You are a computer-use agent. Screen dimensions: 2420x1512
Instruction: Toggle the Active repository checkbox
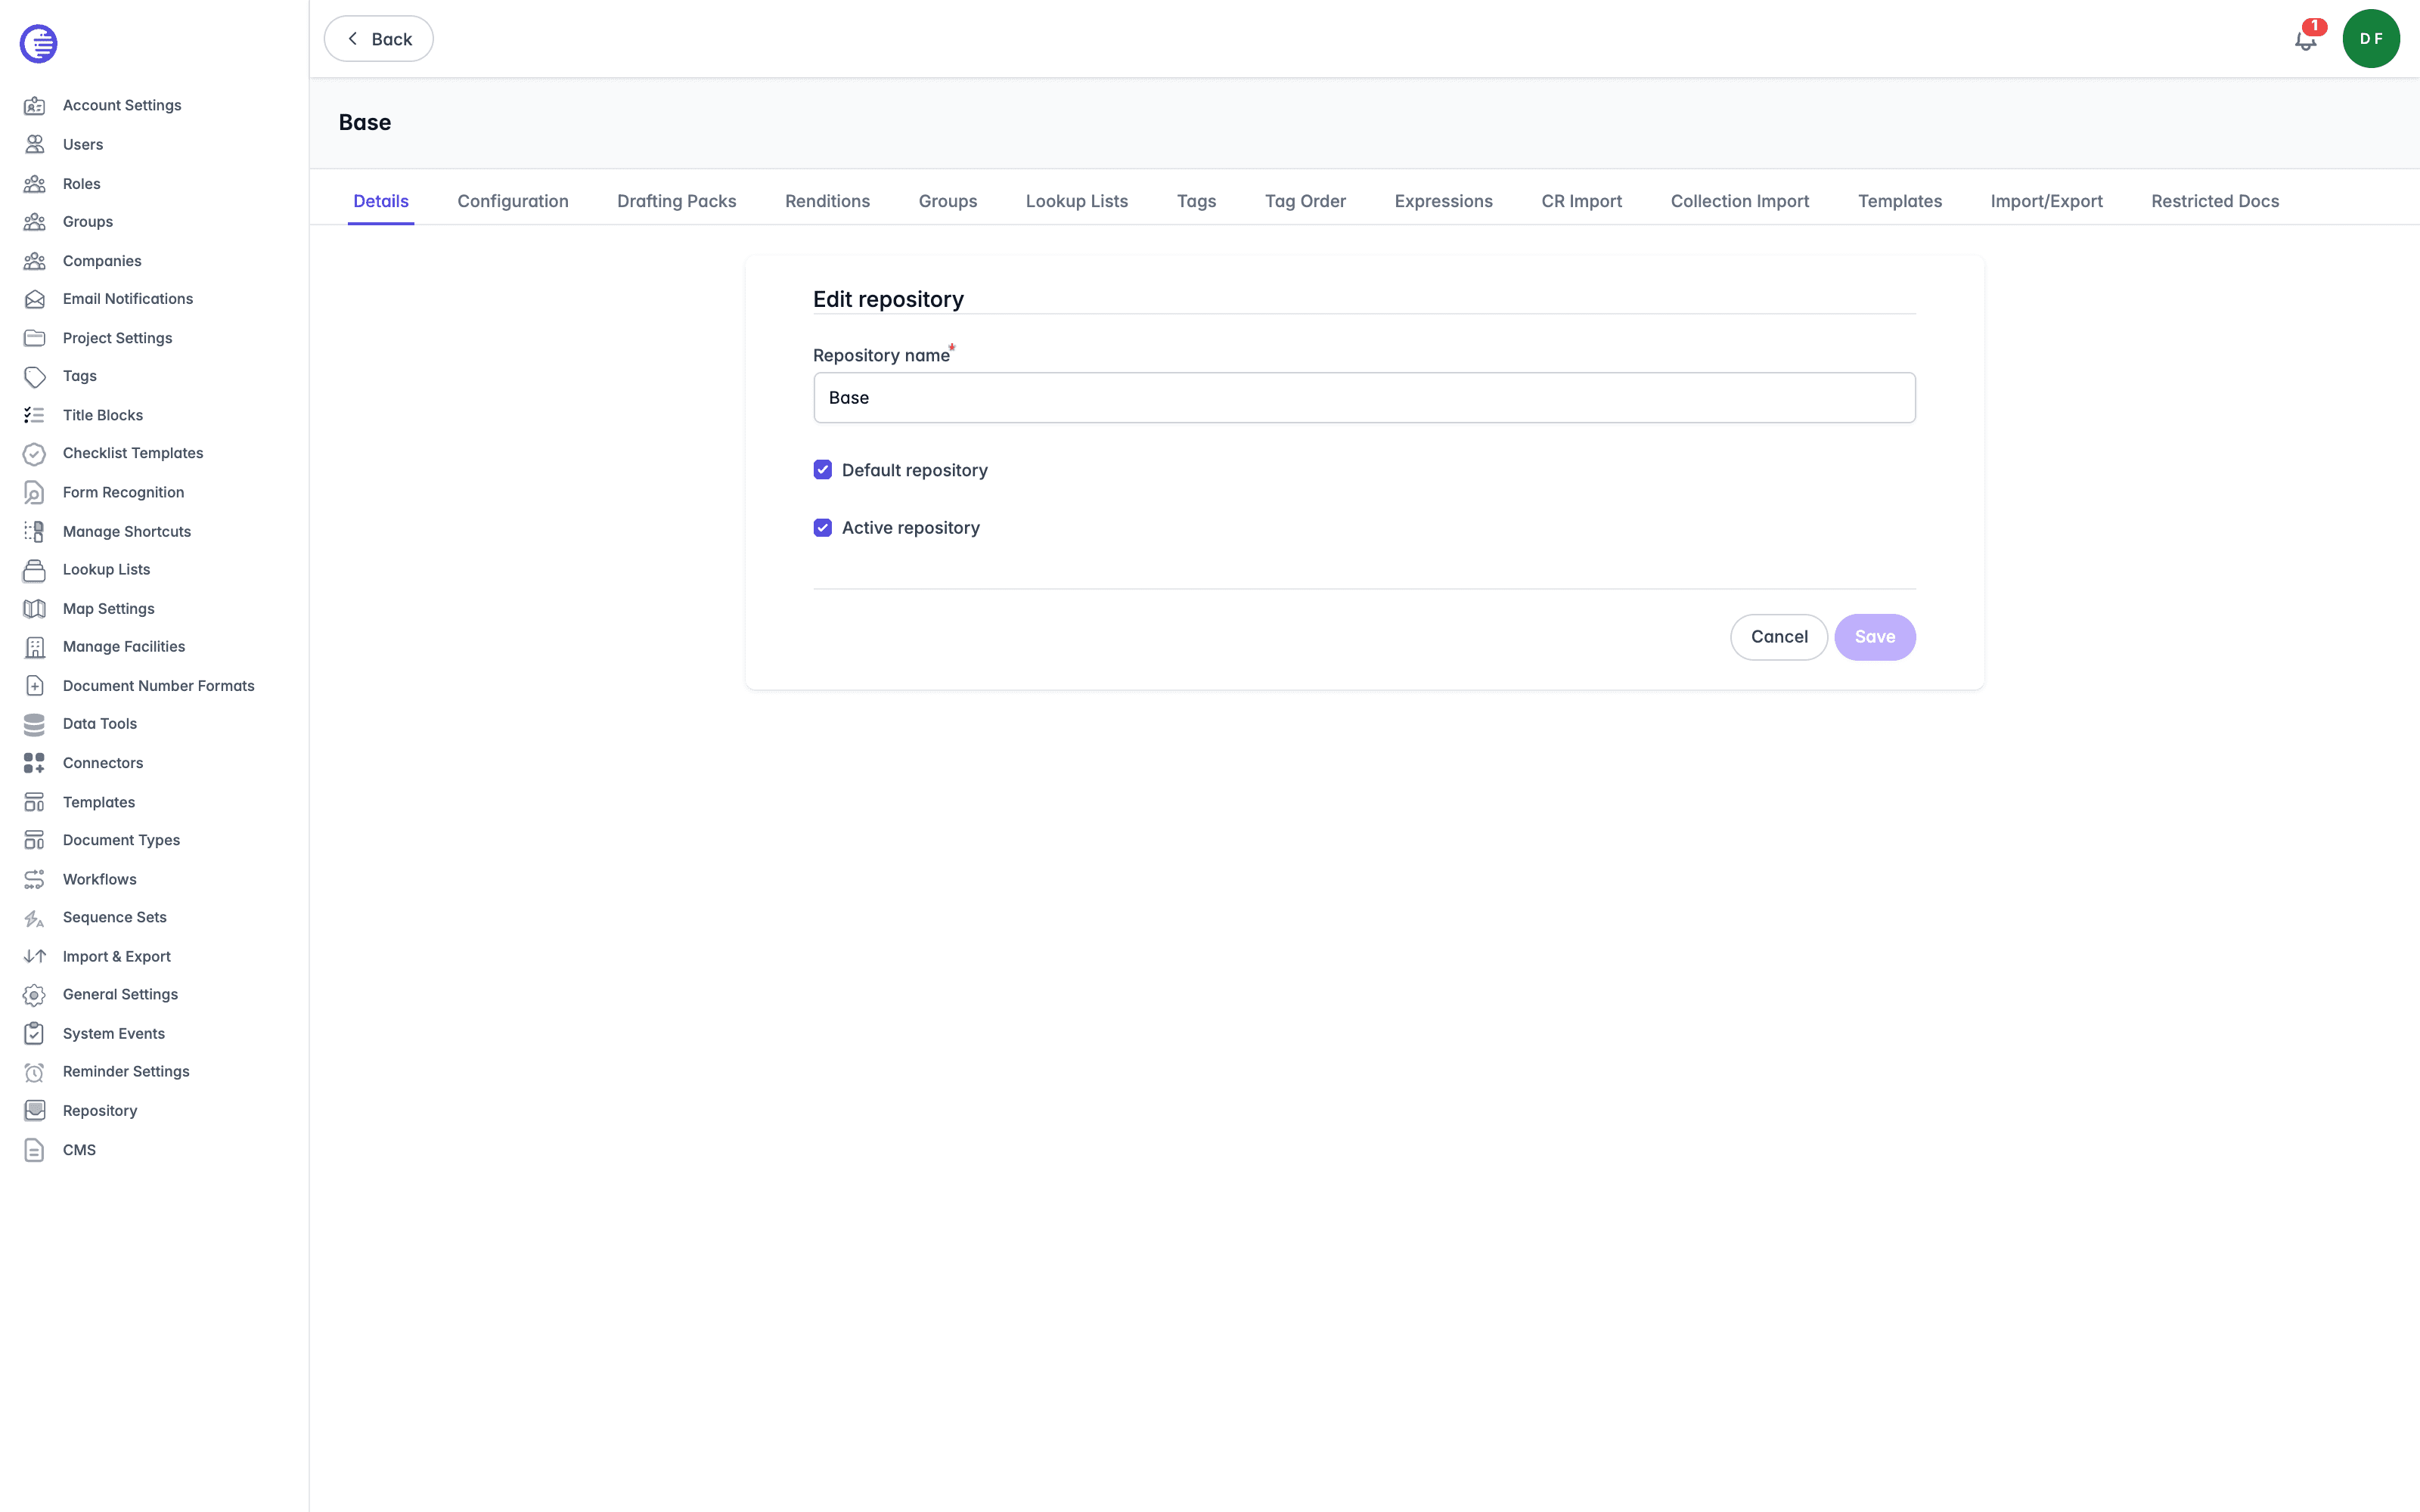tap(822, 528)
